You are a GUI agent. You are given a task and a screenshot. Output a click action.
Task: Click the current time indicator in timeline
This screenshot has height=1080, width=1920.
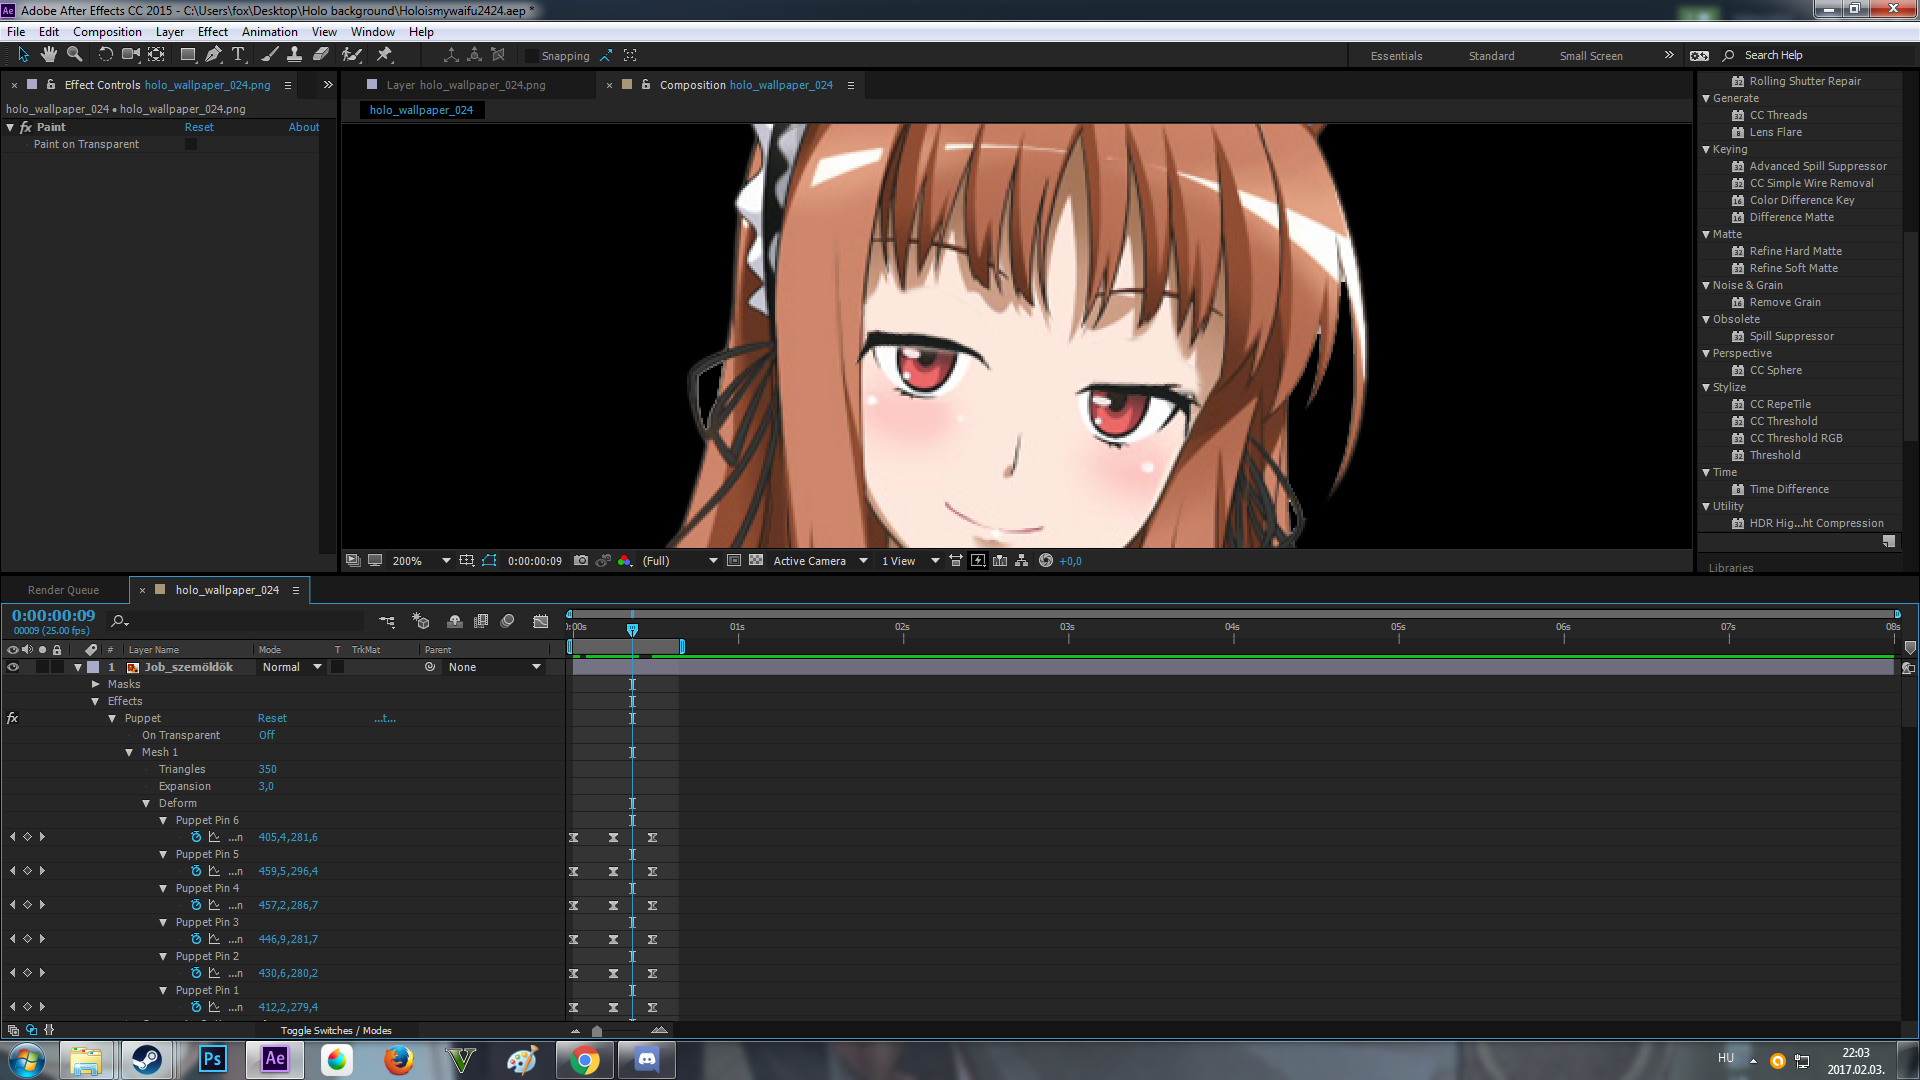pos(632,629)
